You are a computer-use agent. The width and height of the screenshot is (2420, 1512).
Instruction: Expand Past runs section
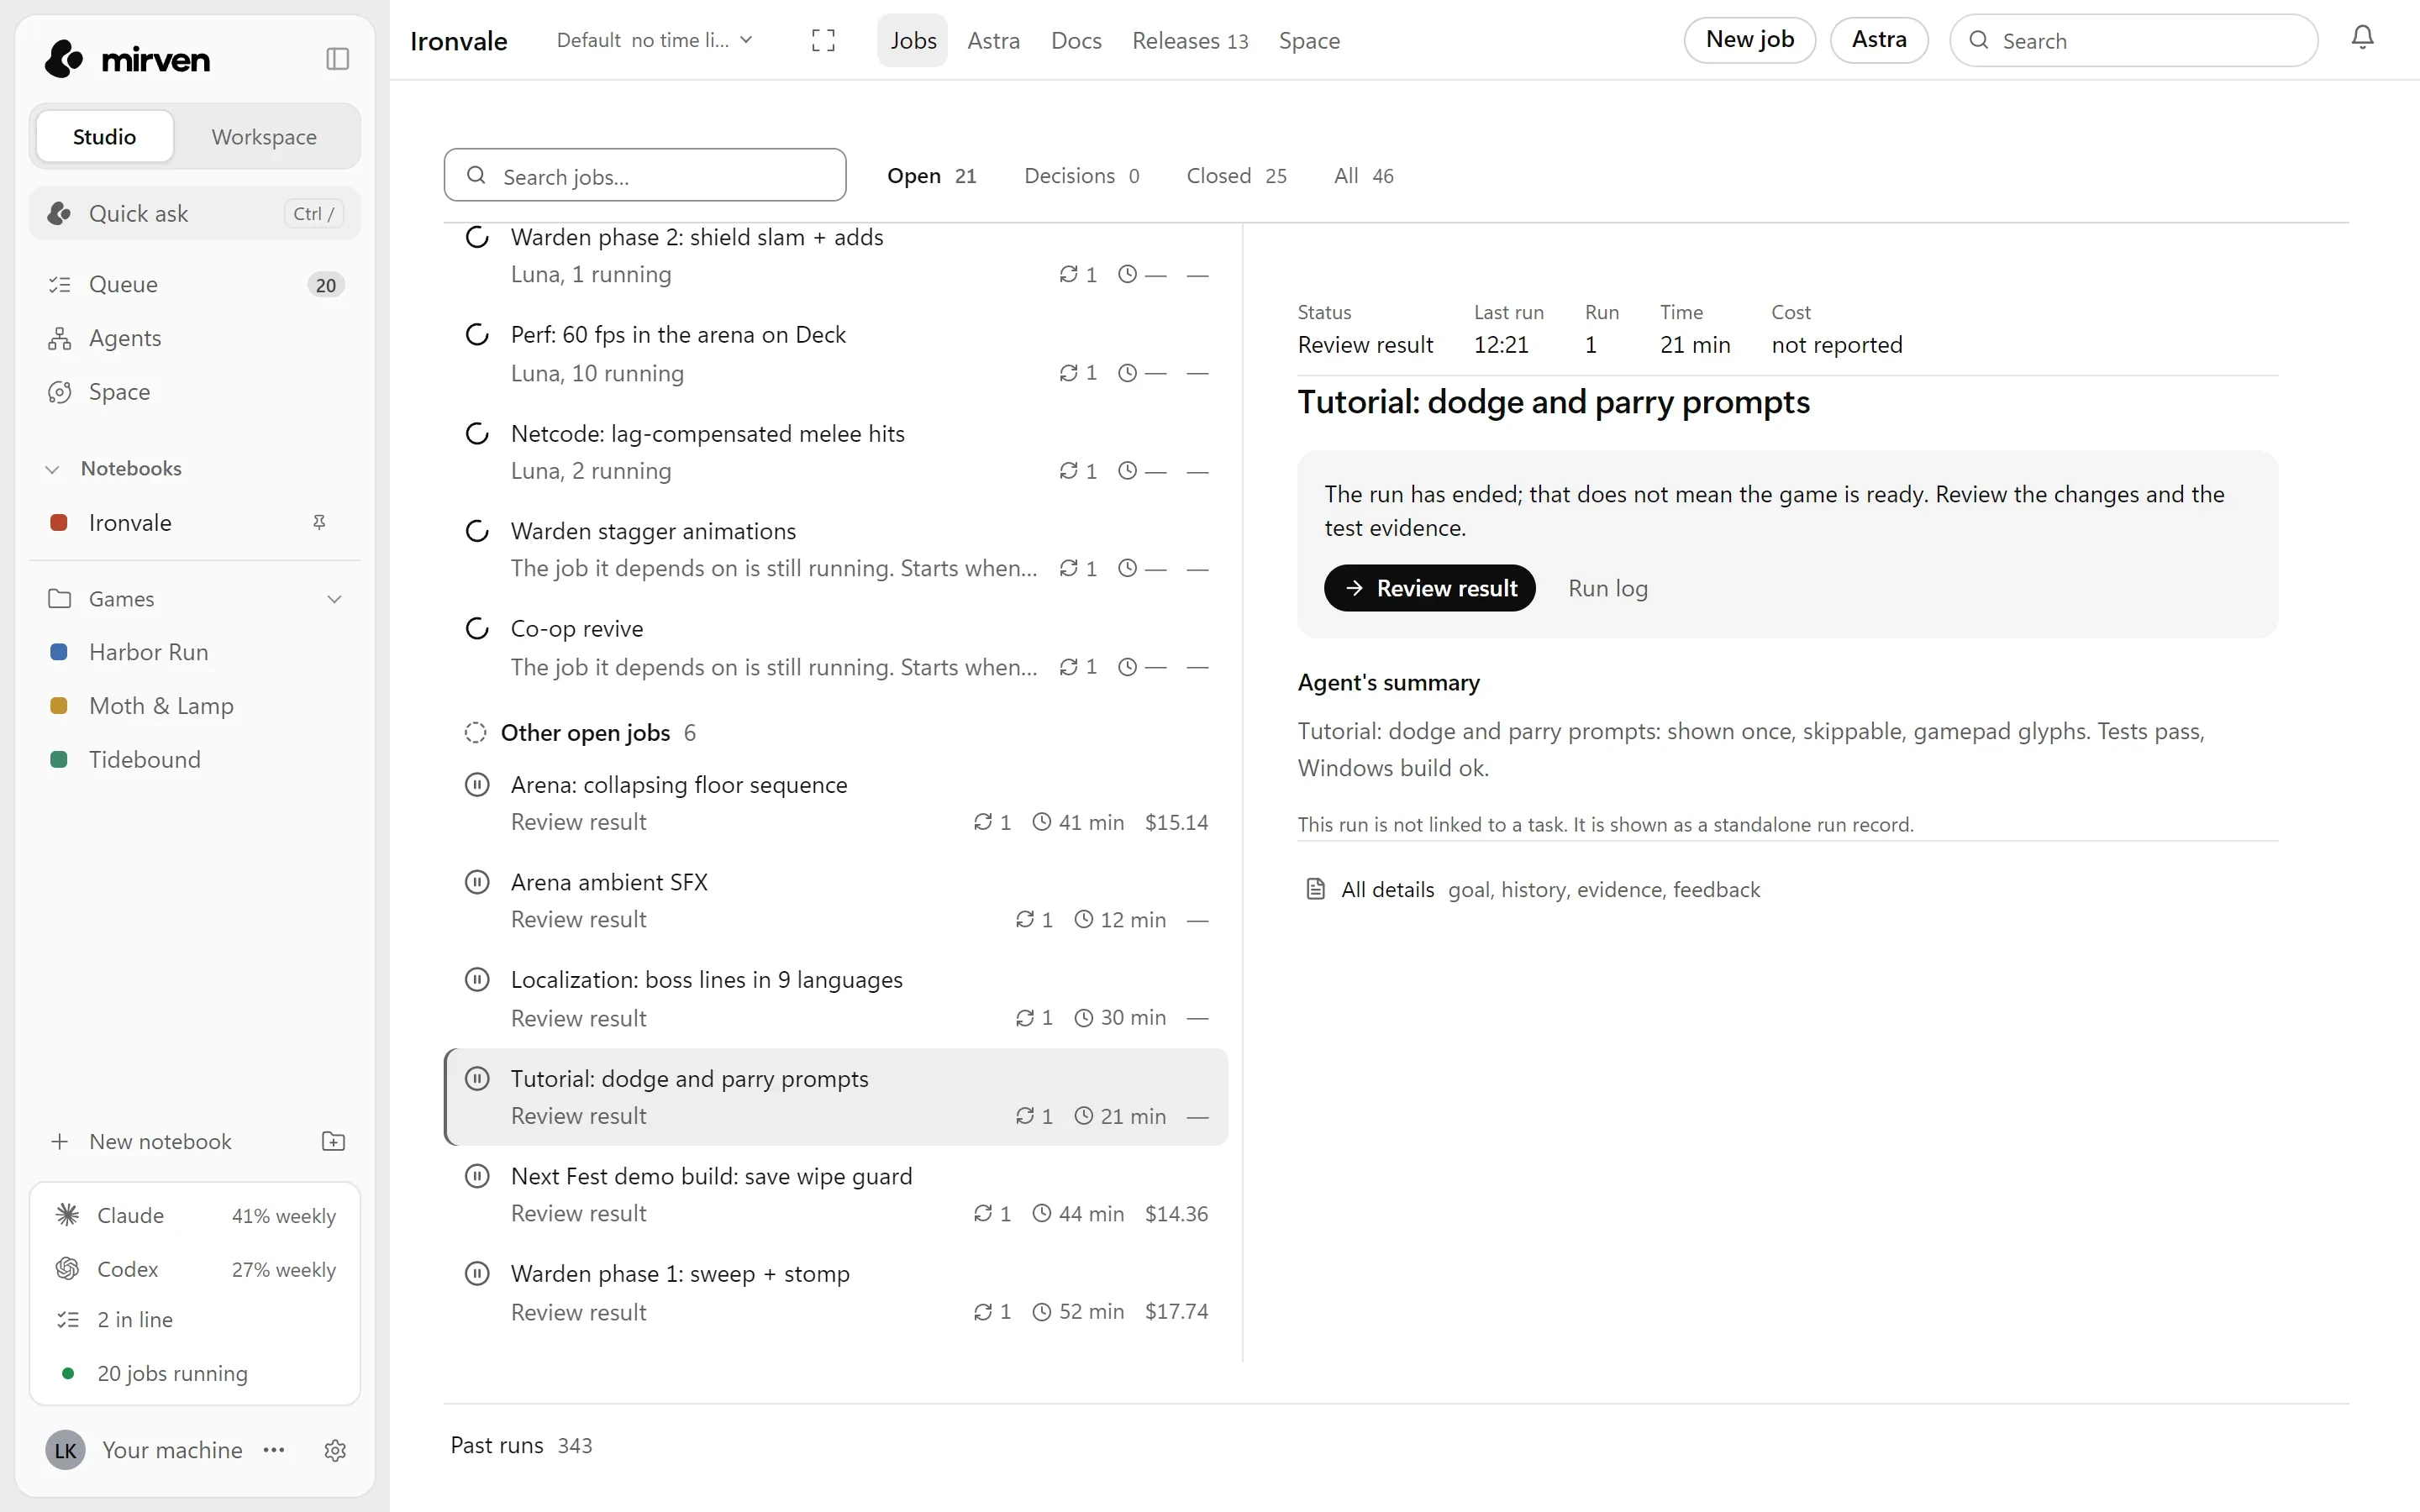click(x=521, y=1445)
